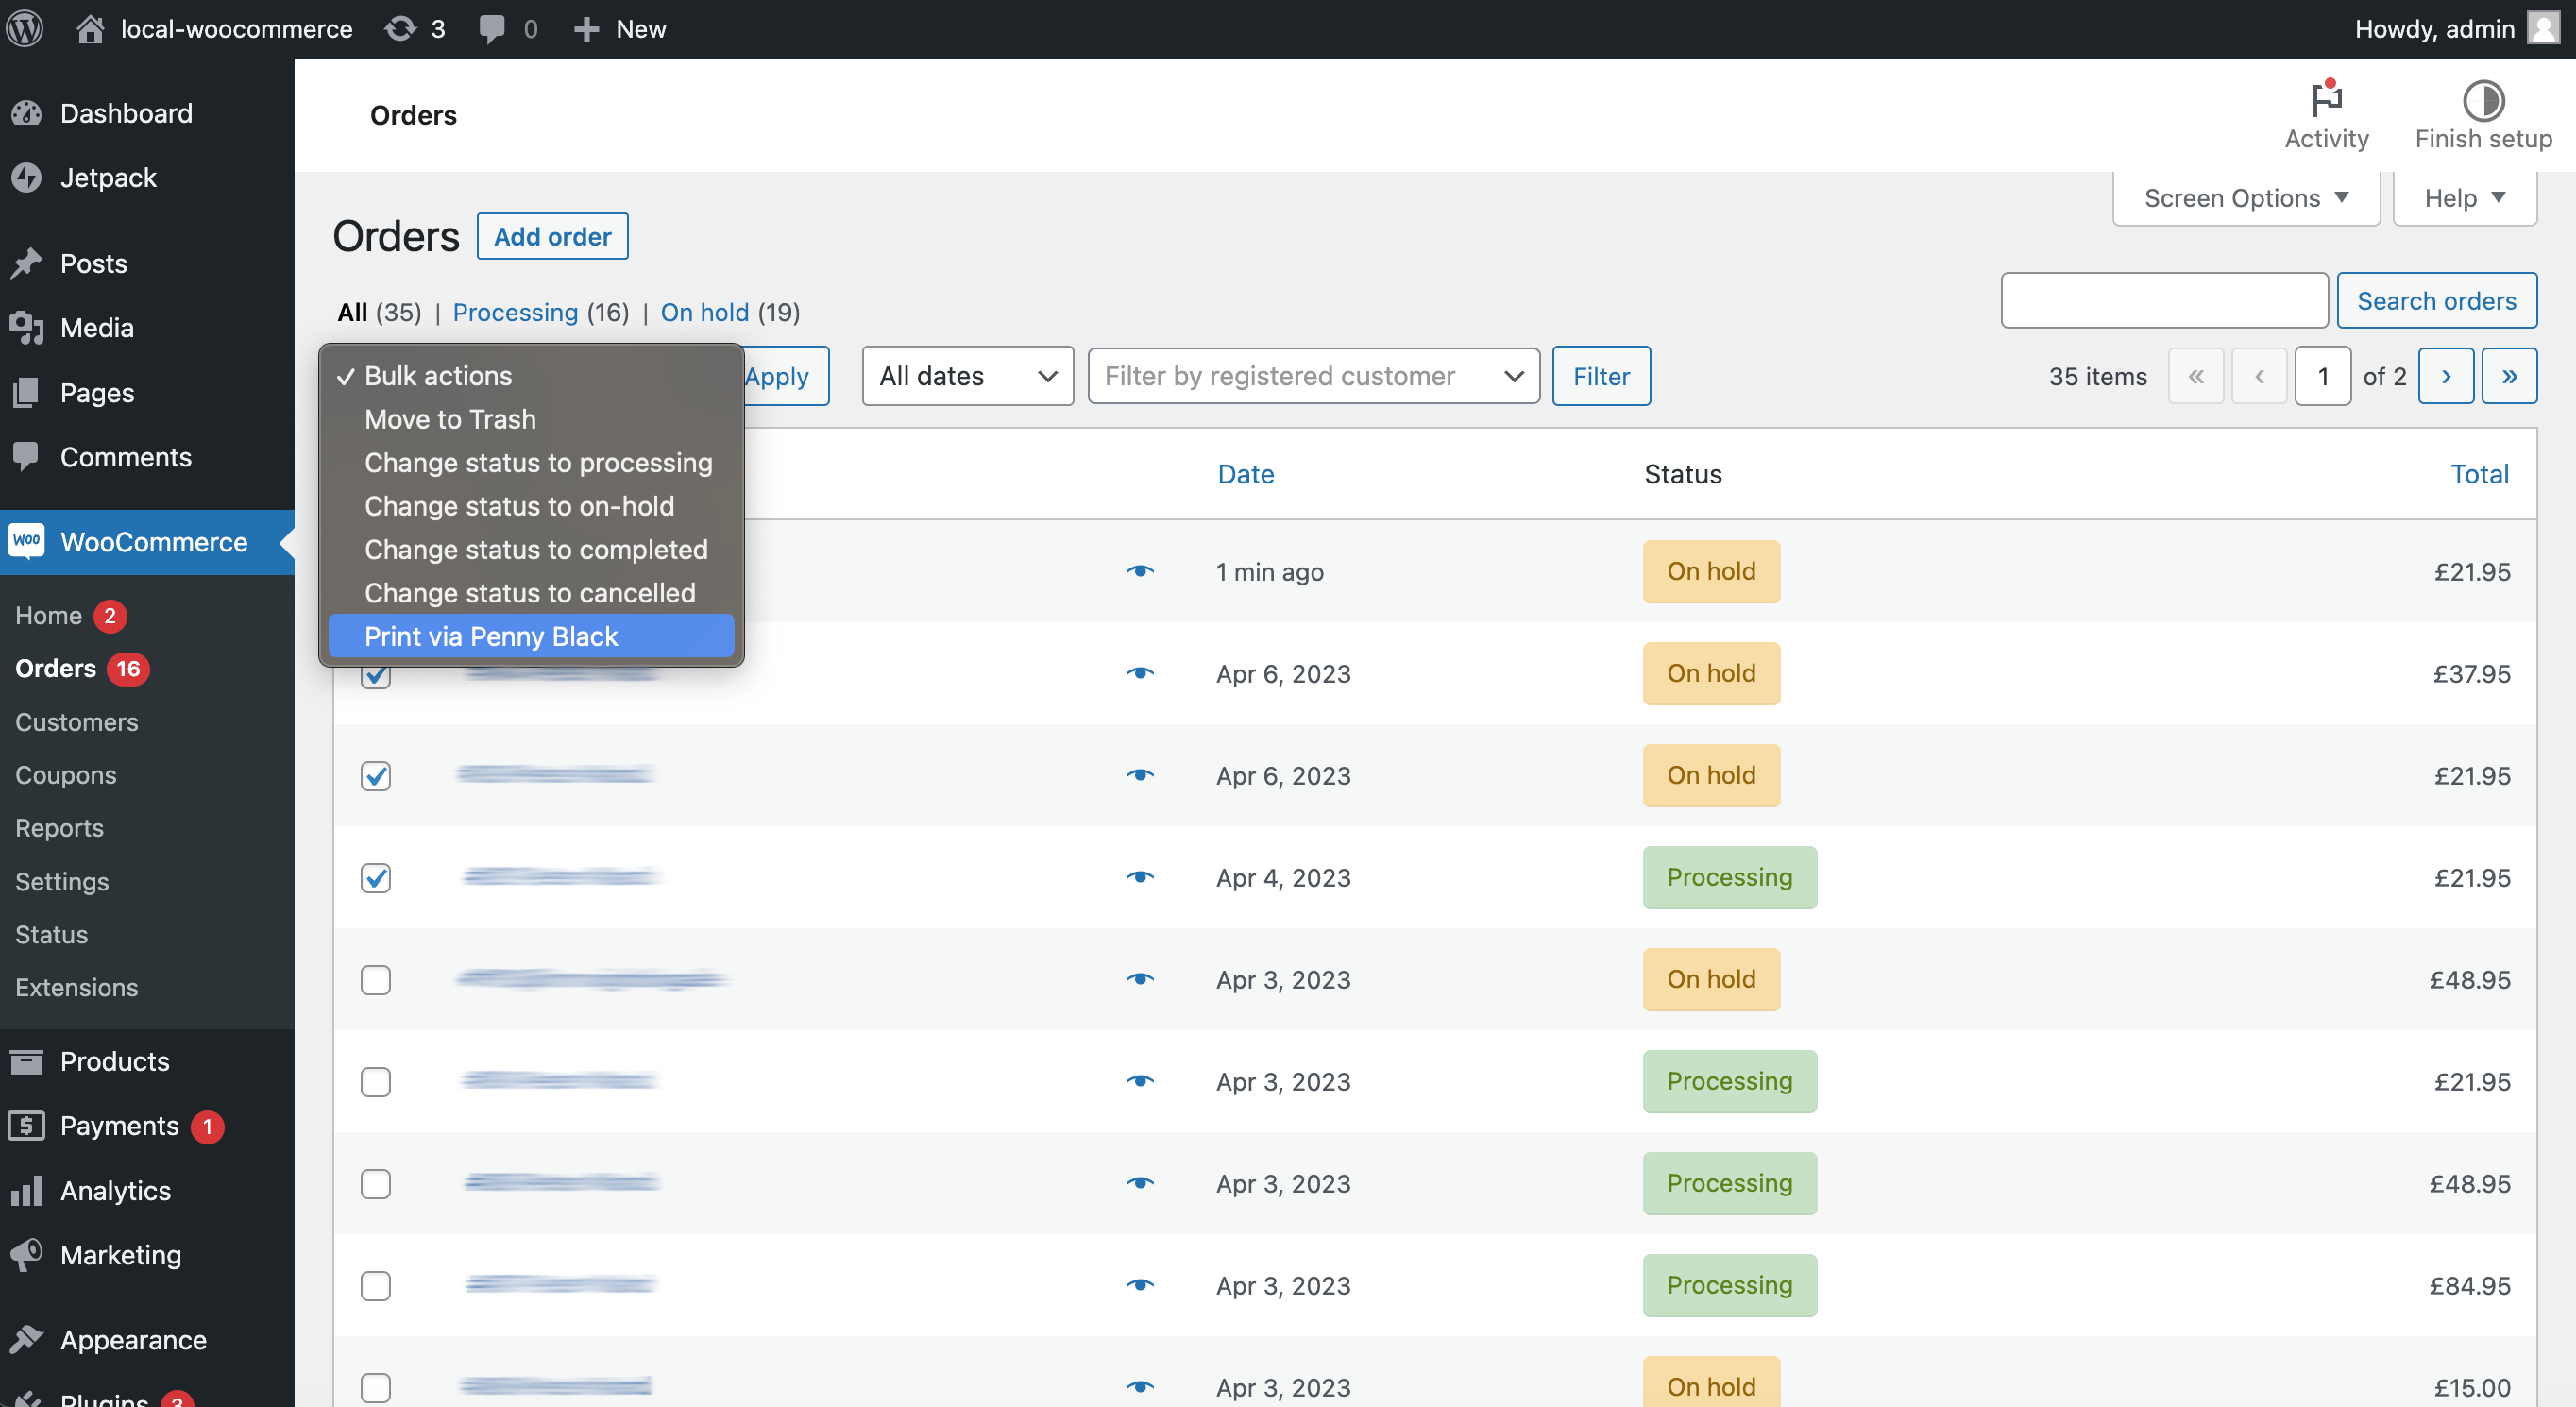Open Posts from sidebar
This screenshot has width=2576, height=1407.
[x=147, y=263]
